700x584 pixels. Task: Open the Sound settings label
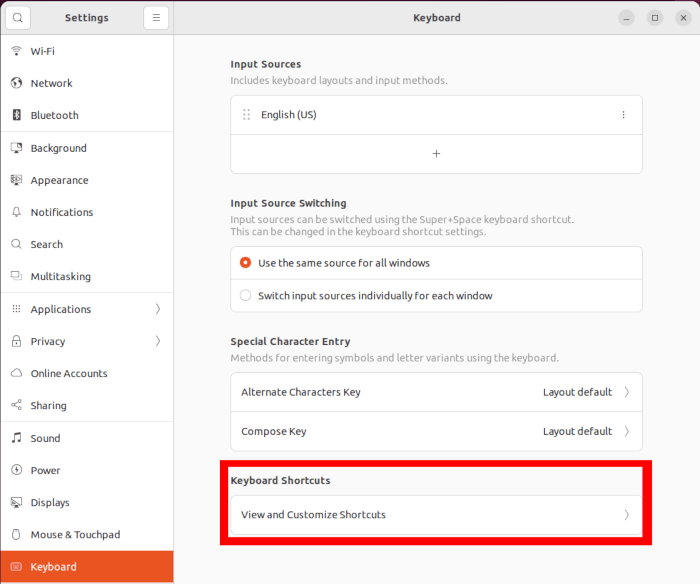click(45, 438)
